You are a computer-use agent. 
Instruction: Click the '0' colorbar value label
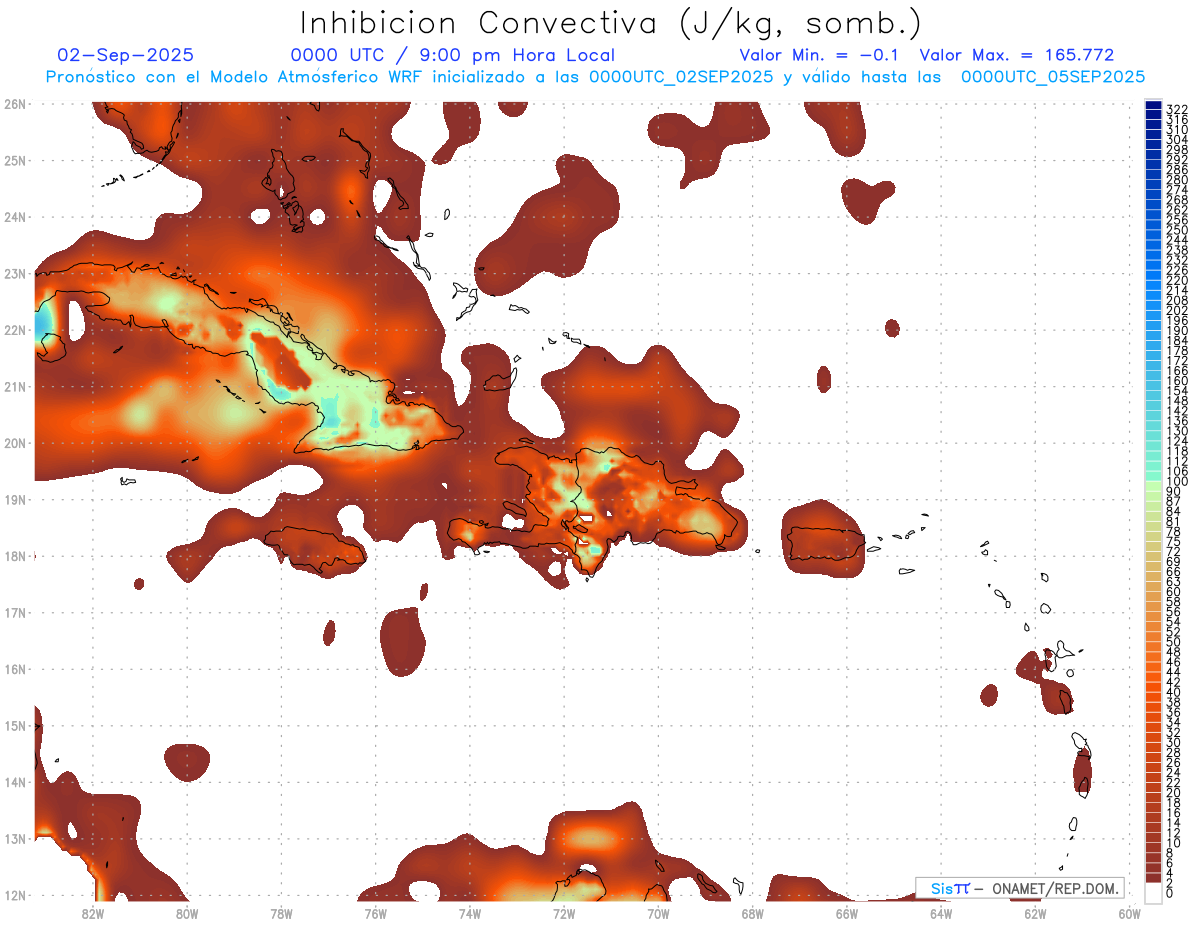tap(1170, 893)
